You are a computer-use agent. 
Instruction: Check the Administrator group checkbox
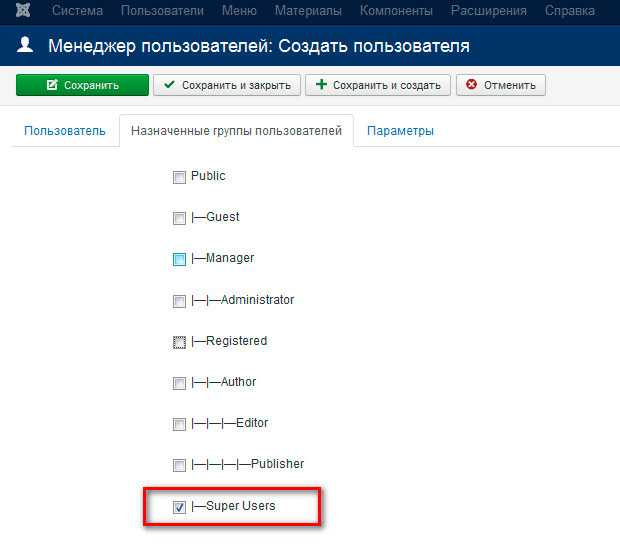pyautogui.click(x=179, y=301)
